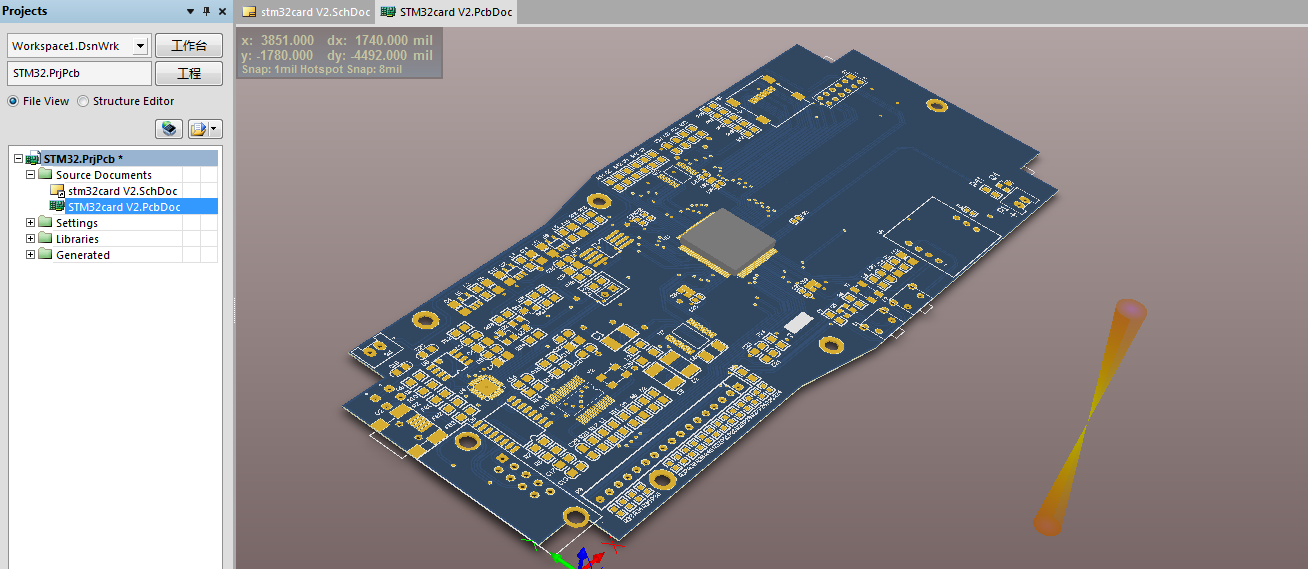
Task: Expand the Generated folder
Action: (x=31, y=255)
